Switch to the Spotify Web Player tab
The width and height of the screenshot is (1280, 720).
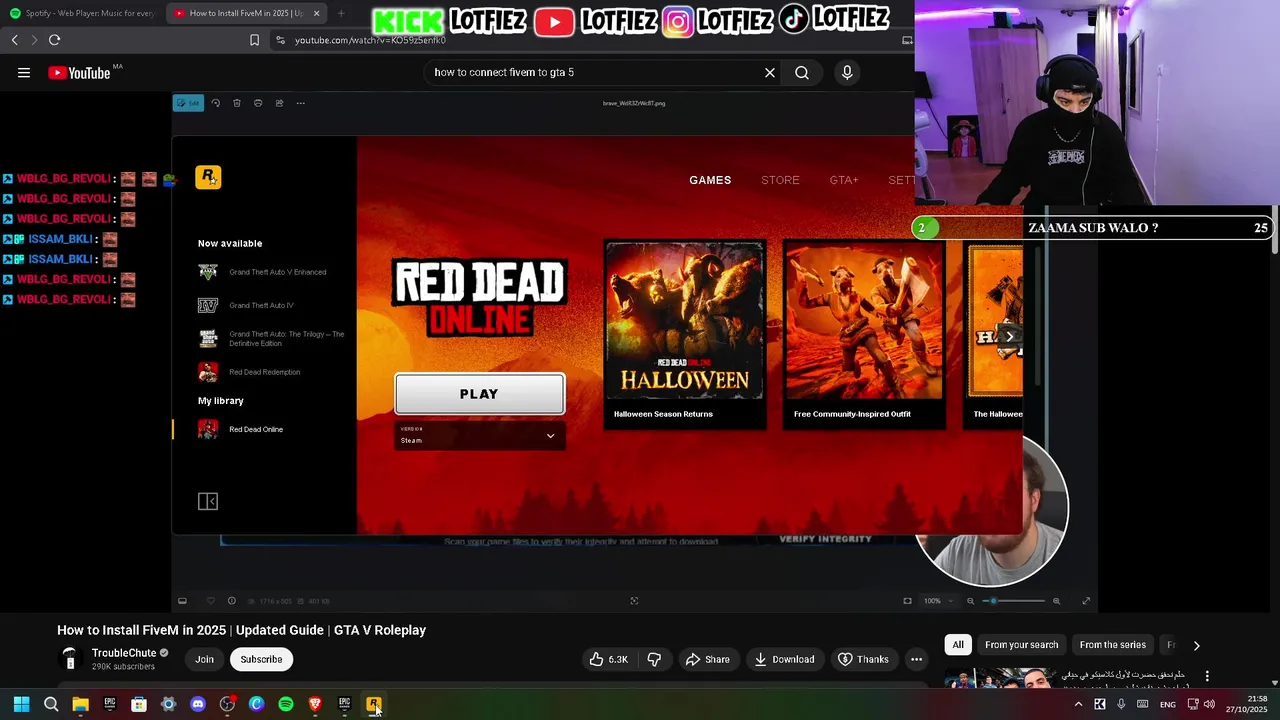pos(81,13)
